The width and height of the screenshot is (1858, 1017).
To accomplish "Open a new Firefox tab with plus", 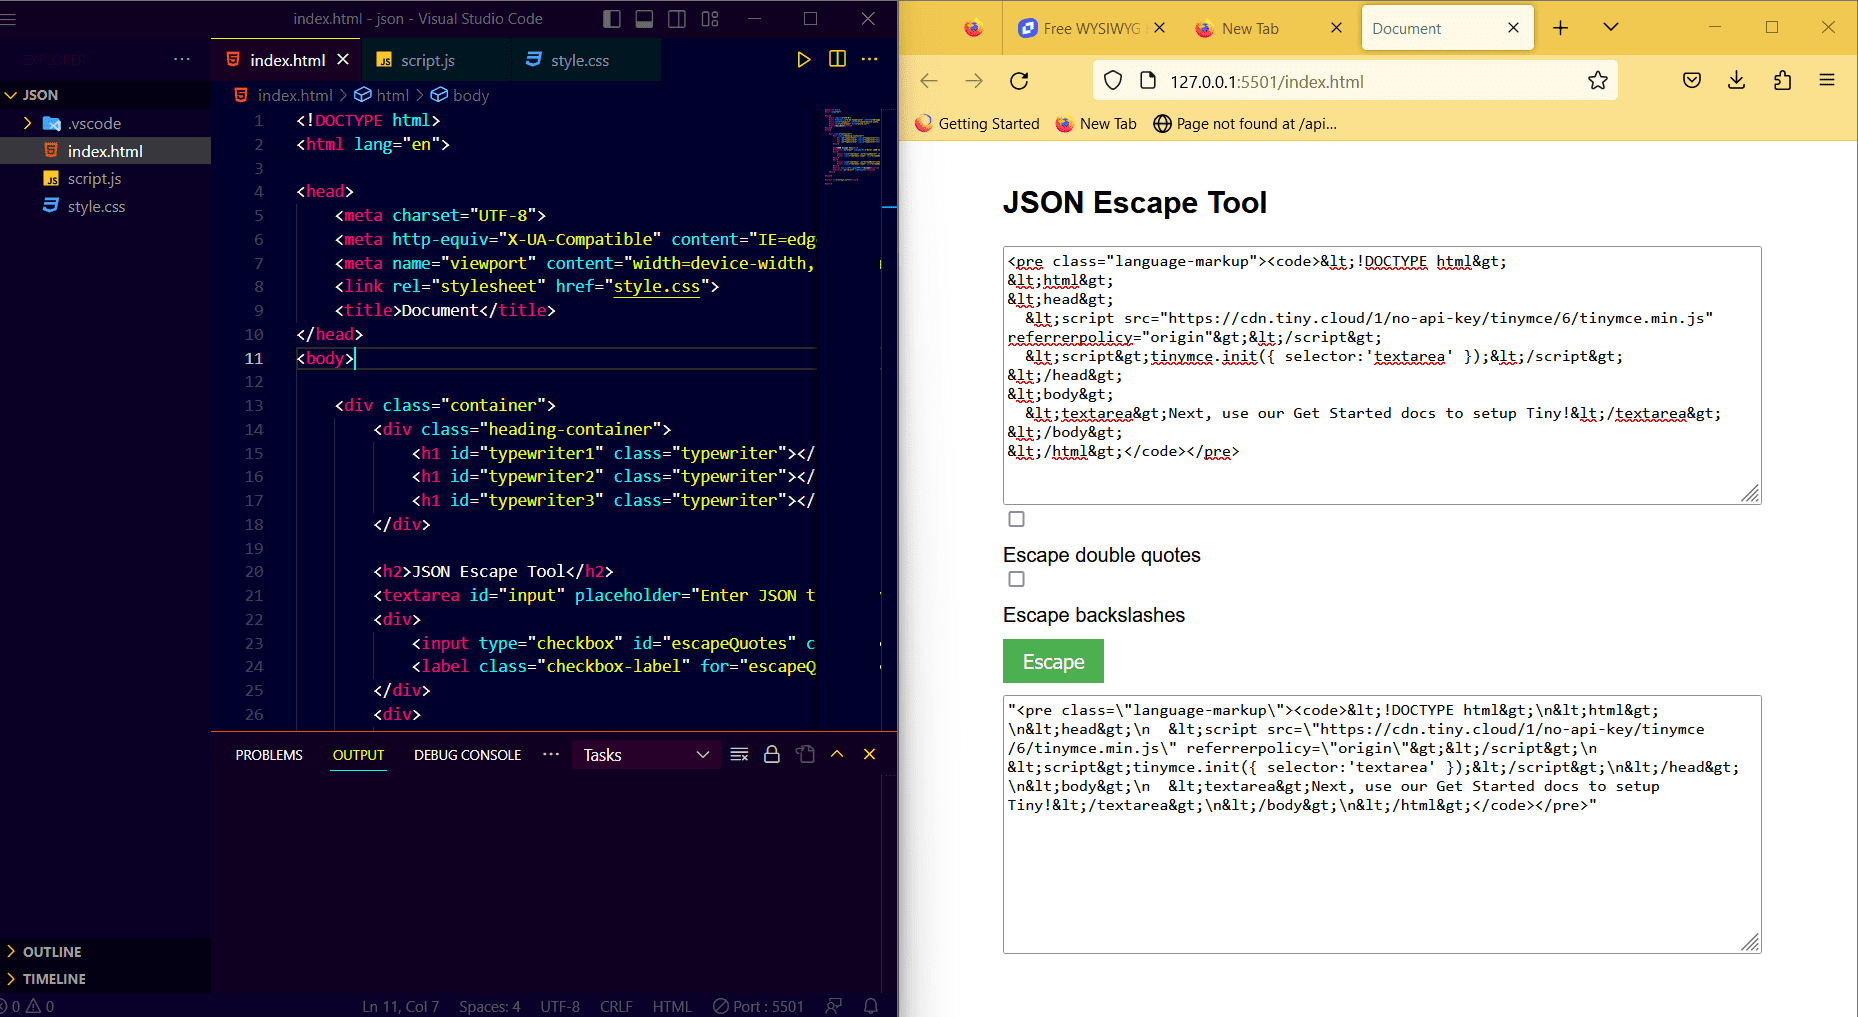I will [x=1560, y=28].
